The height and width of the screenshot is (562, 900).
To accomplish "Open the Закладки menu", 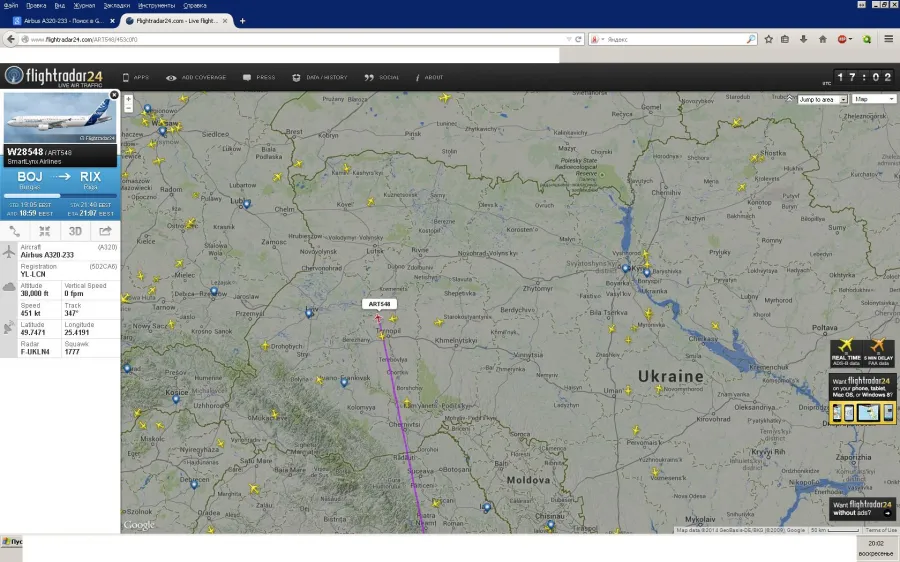I will pos(117,5).
